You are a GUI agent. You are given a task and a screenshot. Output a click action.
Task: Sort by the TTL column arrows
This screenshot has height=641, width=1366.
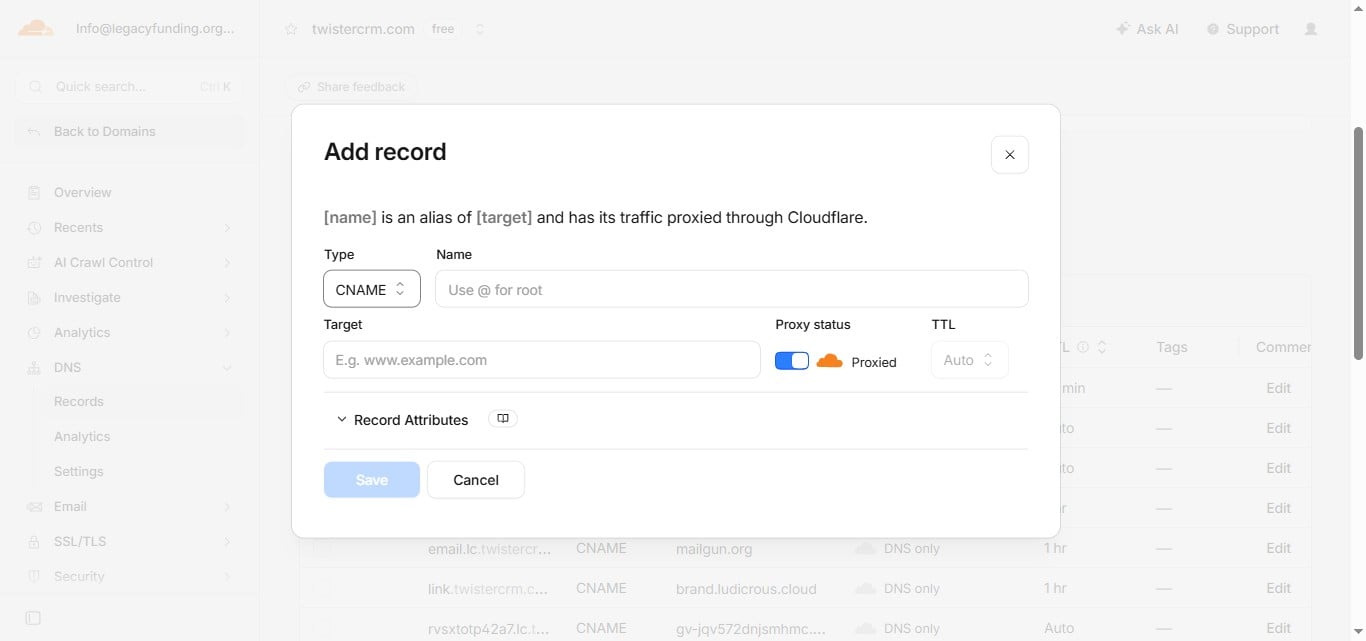click(x=1102, y=347)
